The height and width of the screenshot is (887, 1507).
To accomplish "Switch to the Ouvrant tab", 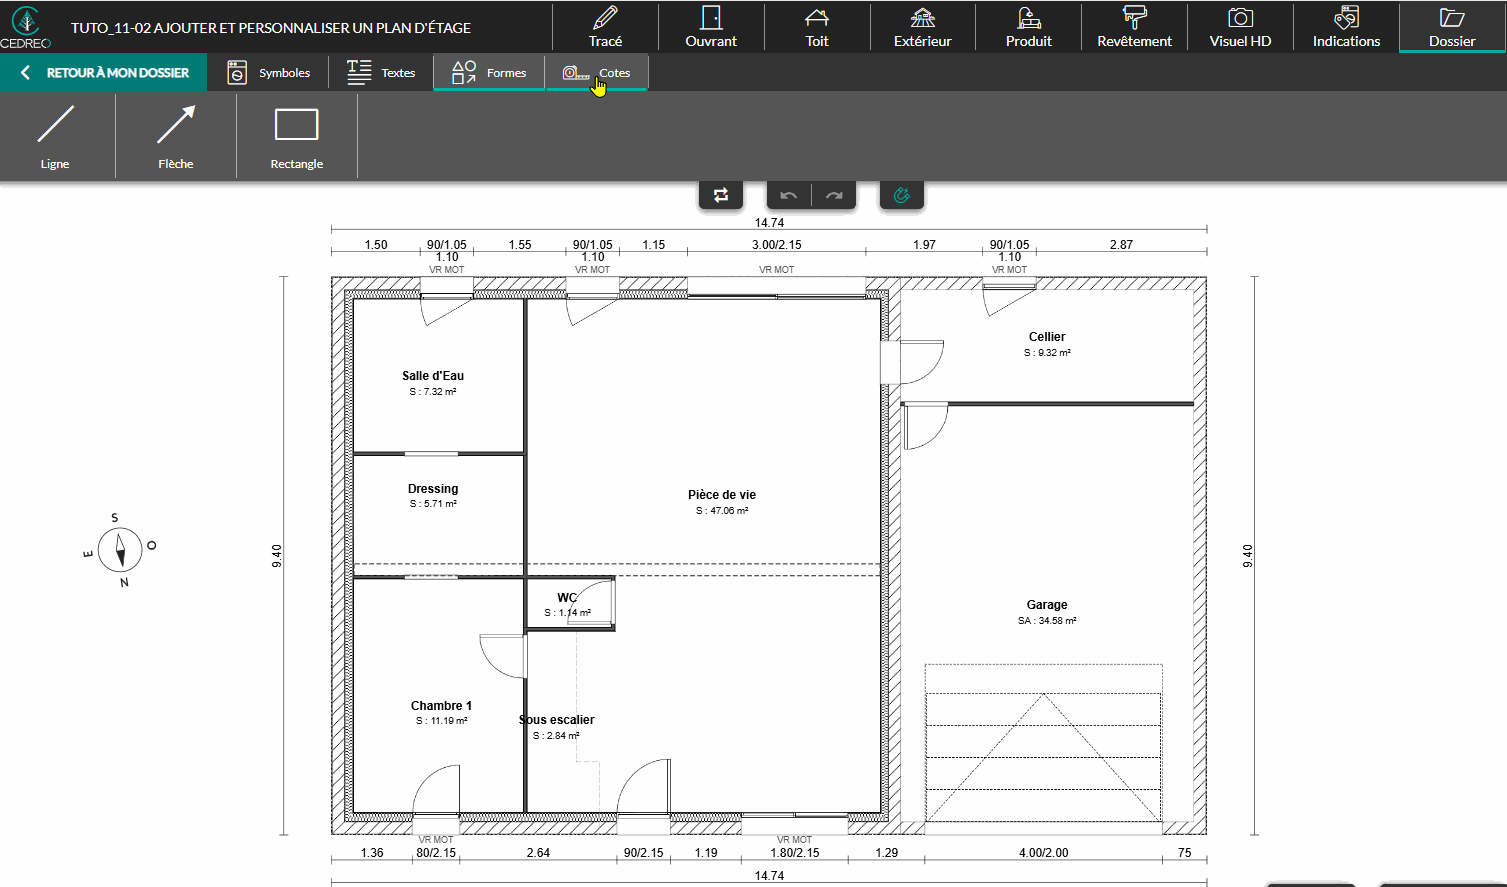I will 711,27.
